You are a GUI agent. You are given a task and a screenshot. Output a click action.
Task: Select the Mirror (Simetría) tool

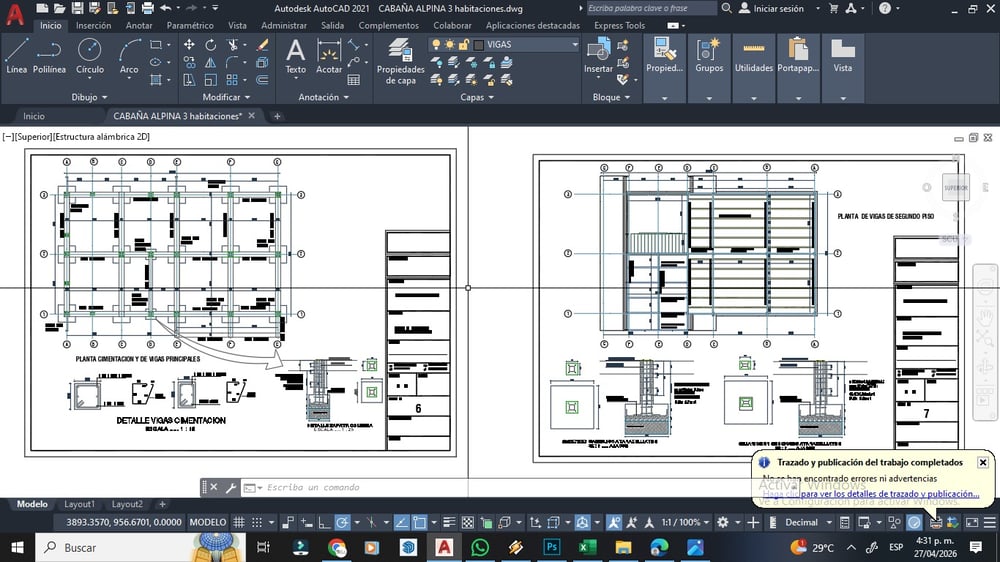[210, 63]
